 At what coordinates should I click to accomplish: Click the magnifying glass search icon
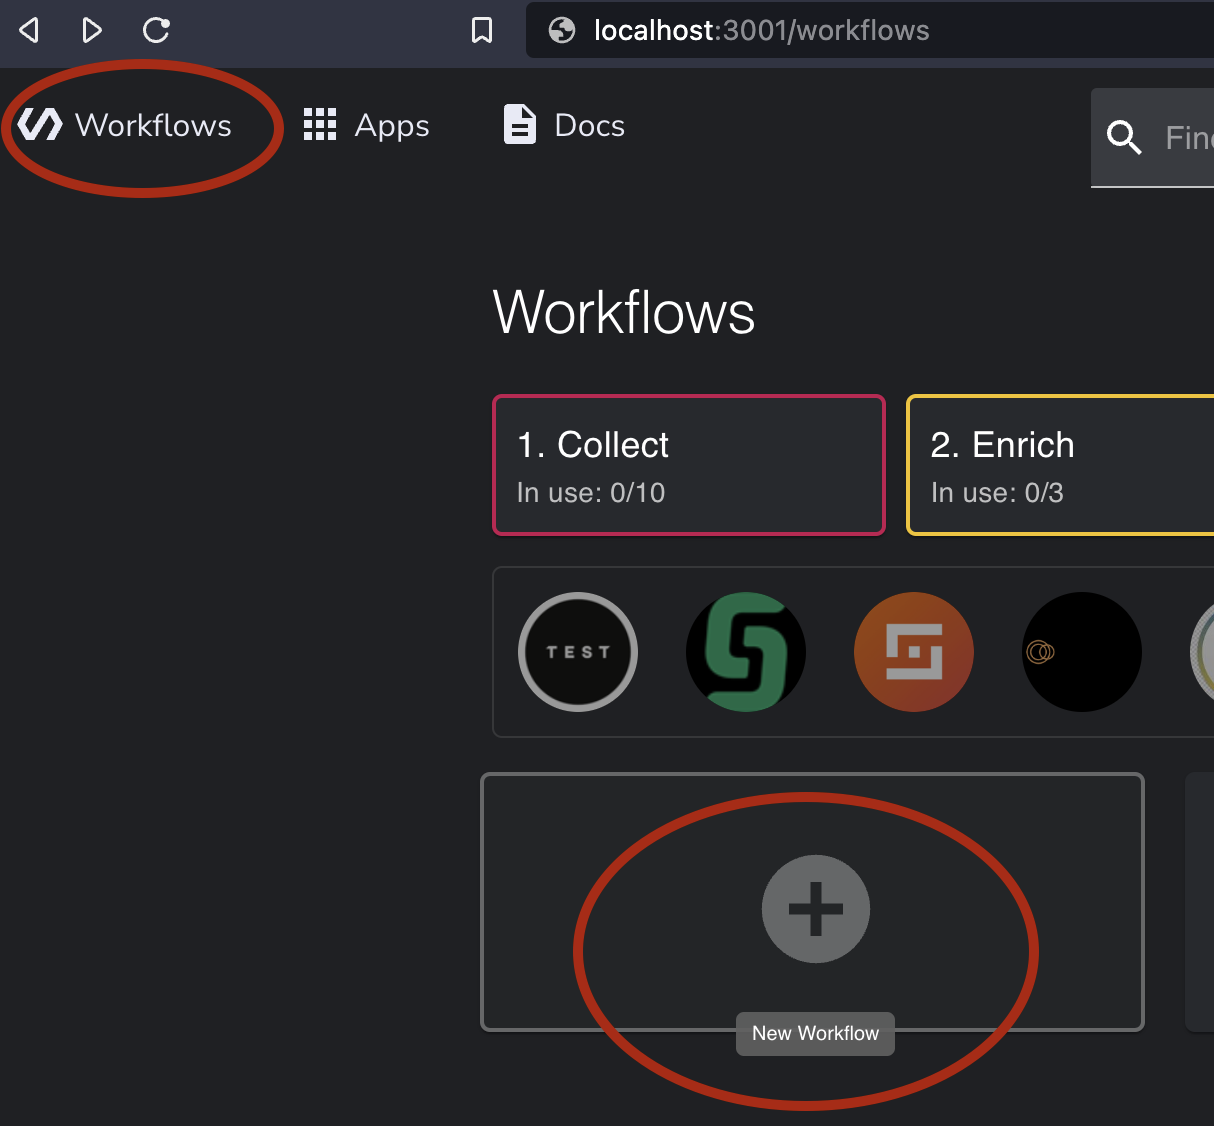(1124, 137)
